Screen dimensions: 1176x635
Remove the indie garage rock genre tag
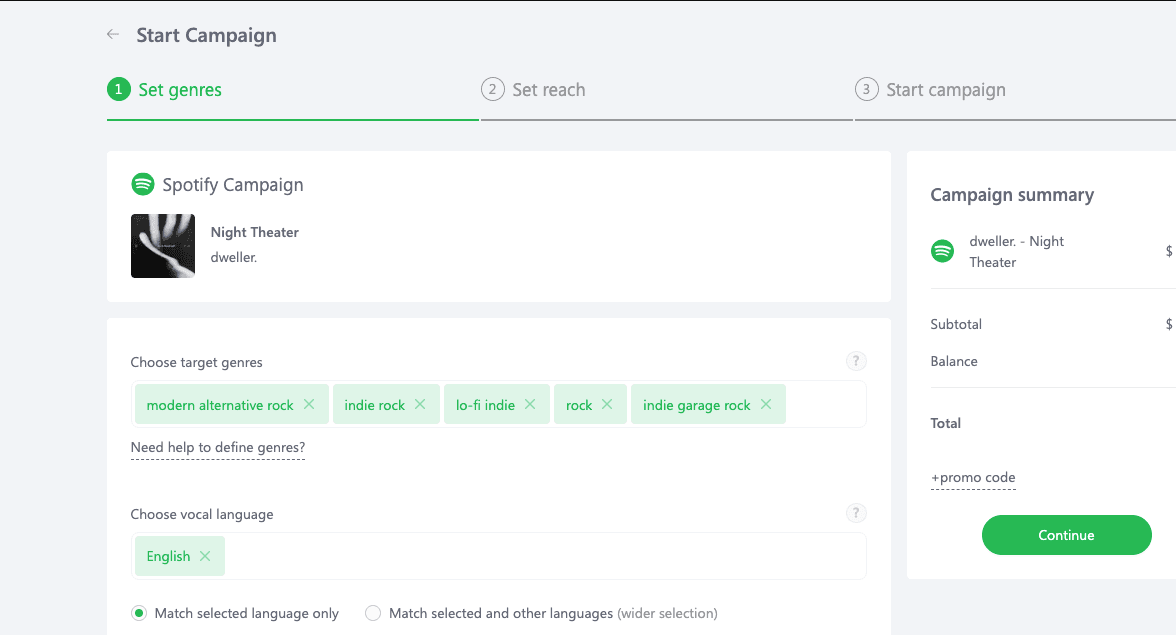coord(766,404)
